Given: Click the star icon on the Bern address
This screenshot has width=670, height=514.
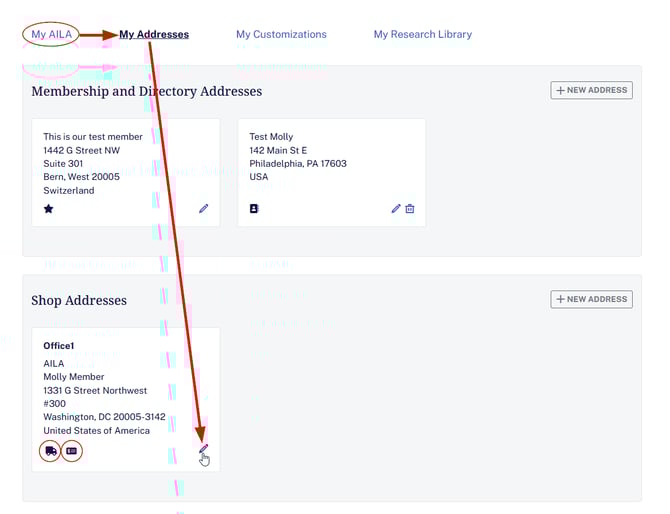Looking at the screenshot, I should (x=48, y=209).
